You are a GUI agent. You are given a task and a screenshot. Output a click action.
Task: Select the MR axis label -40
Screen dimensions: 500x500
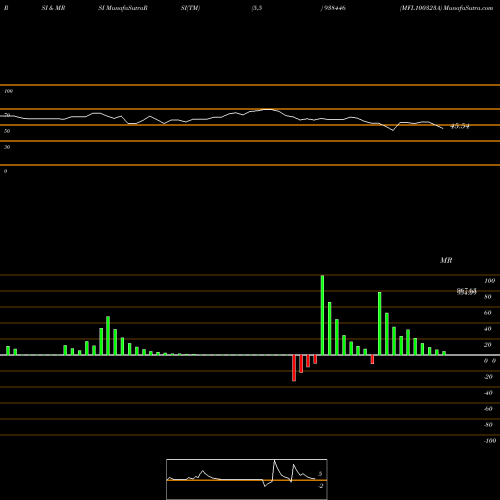coord(488,393)
